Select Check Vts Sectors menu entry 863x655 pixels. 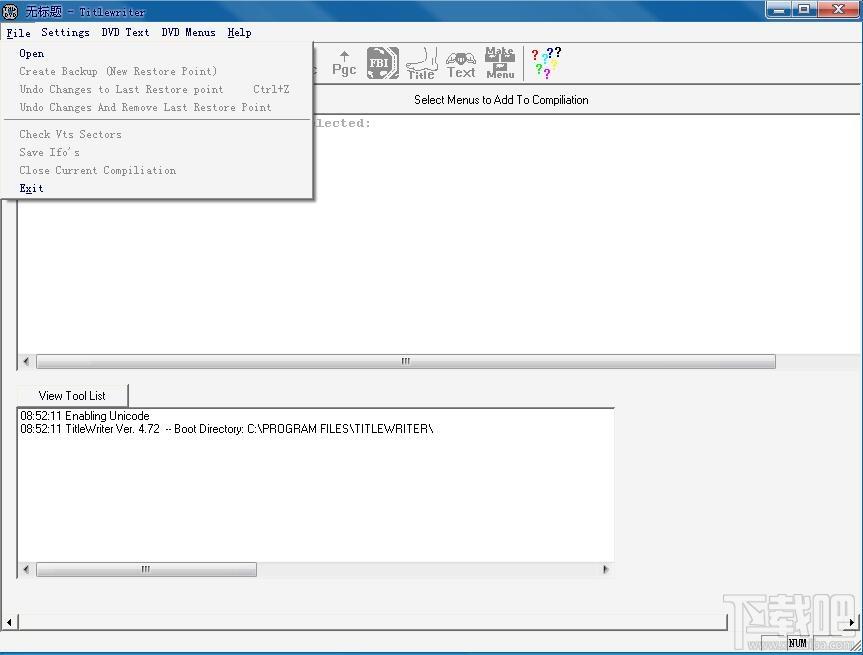(157, 134)
